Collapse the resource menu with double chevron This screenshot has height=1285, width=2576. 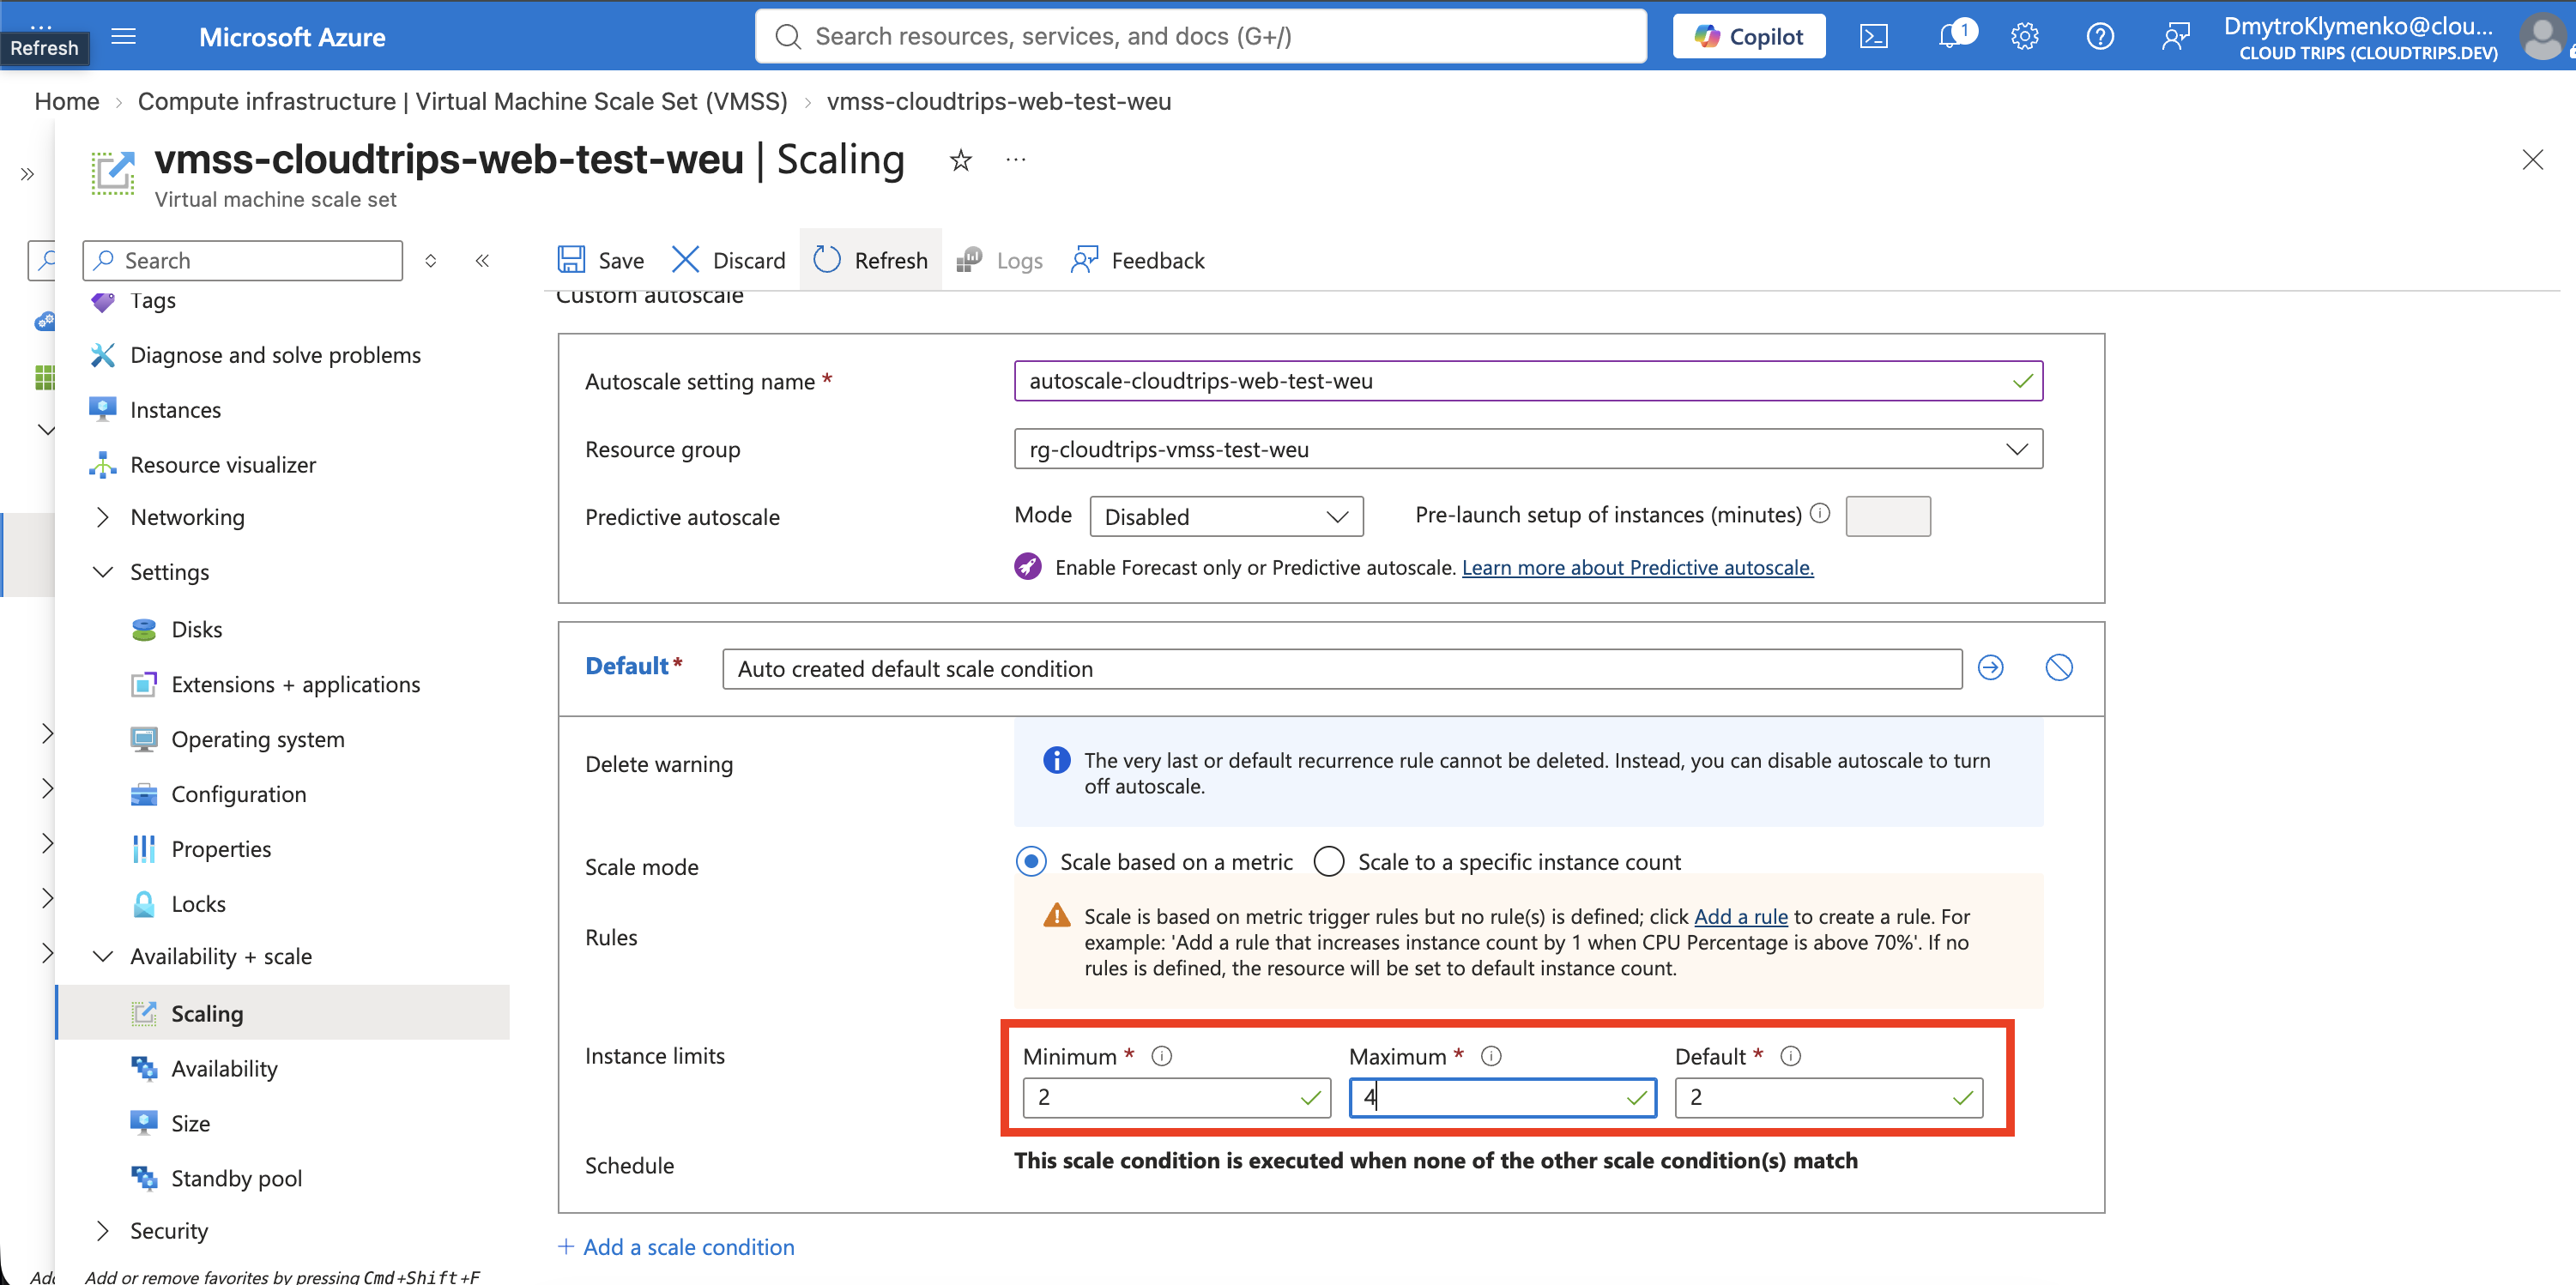[482, 261]
